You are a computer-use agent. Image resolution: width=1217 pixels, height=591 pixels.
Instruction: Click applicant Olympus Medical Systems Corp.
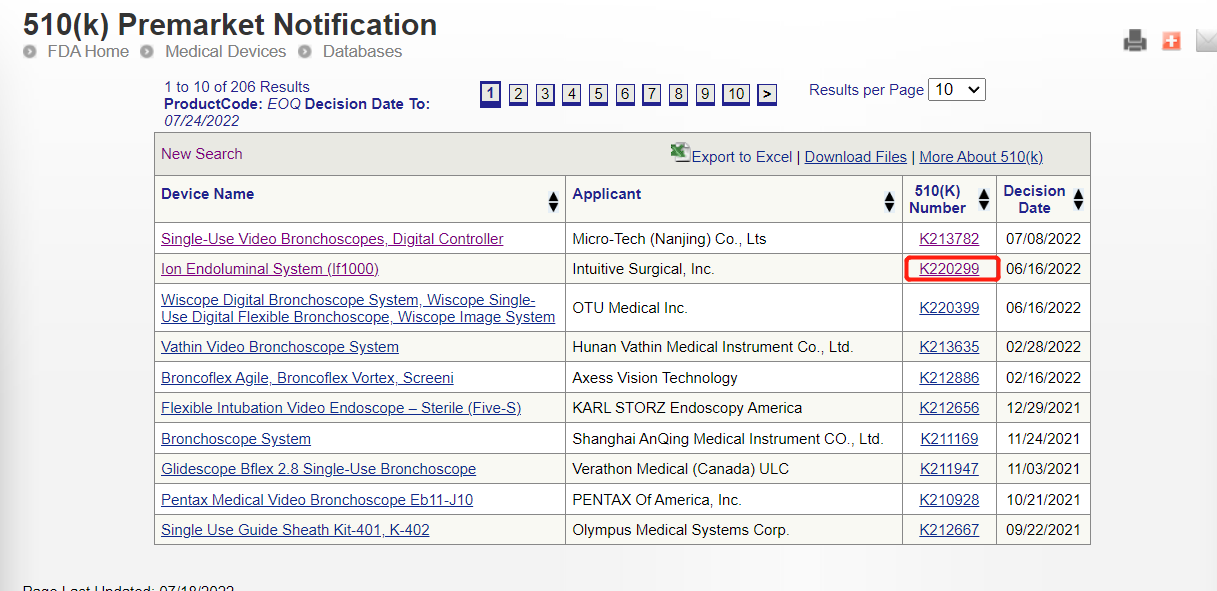(x=680, y=530)
